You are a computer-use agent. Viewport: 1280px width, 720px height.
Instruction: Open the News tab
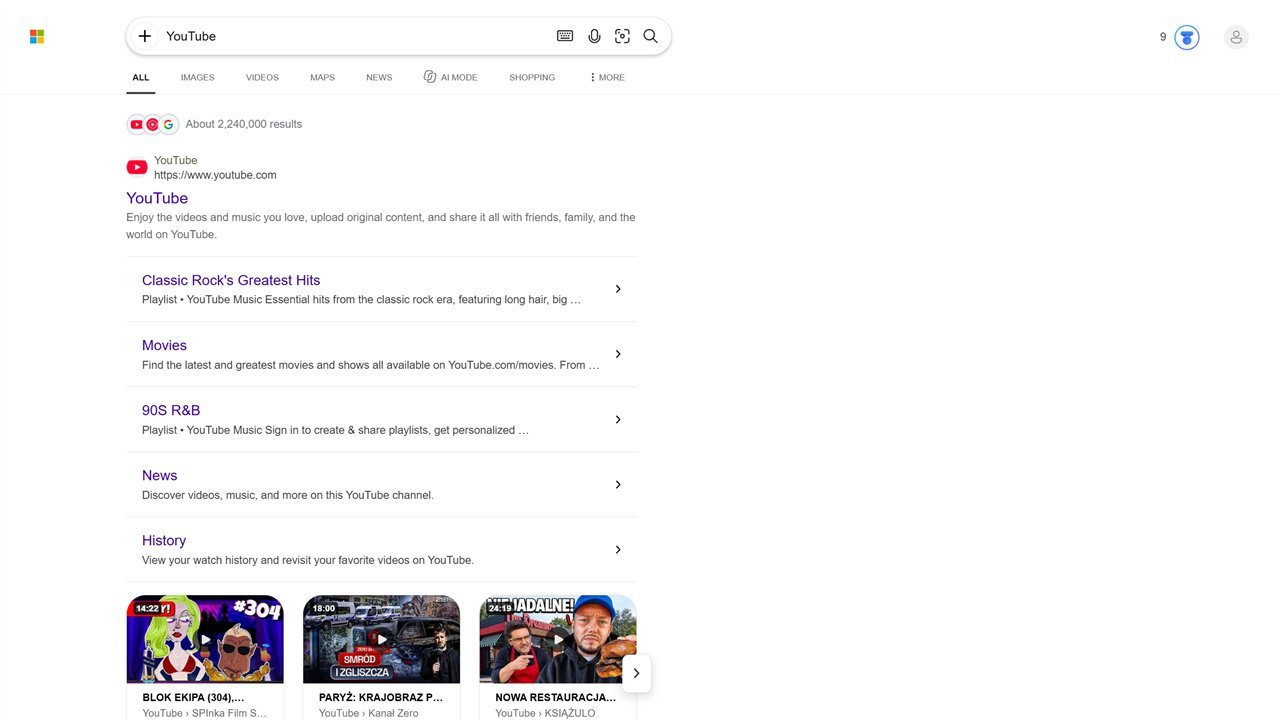tap(379, 77)
